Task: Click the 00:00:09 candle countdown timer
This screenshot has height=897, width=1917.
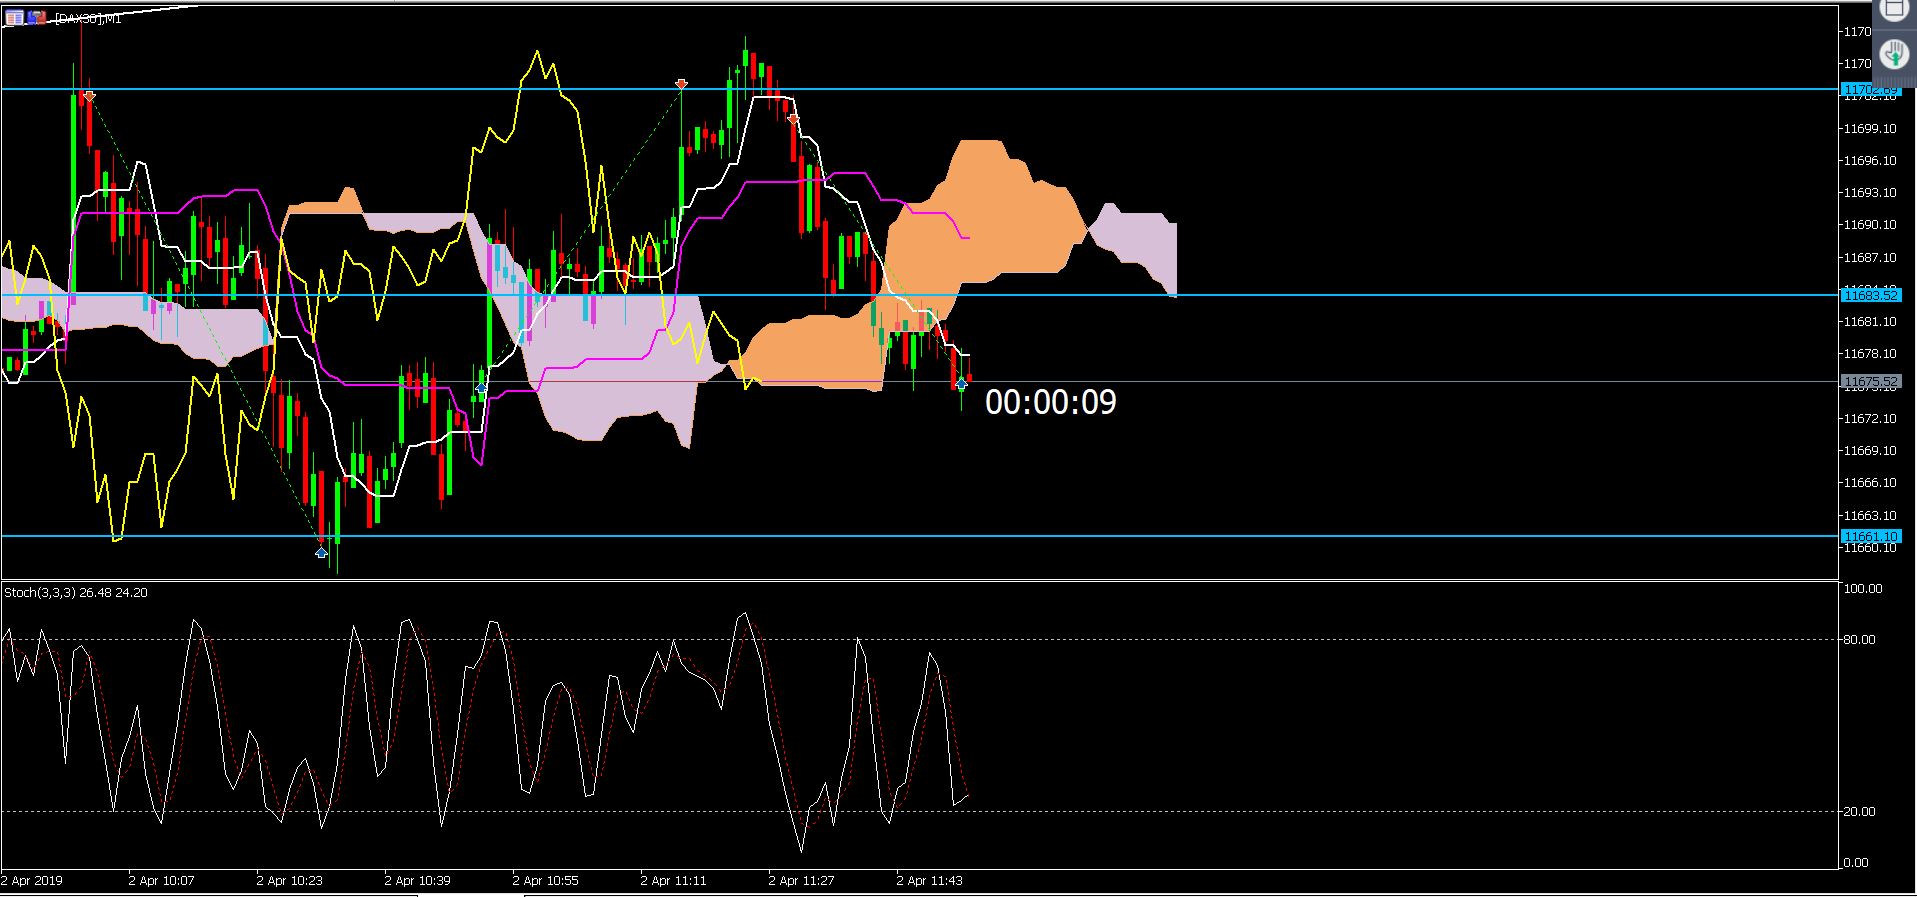Action: point(1051,402)
